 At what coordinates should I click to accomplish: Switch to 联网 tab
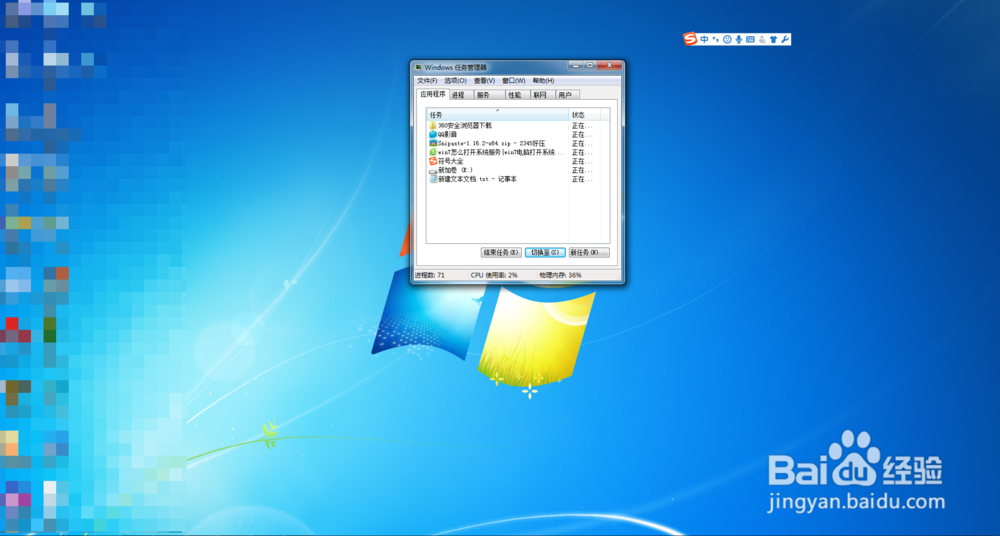[x=543, y=95]
